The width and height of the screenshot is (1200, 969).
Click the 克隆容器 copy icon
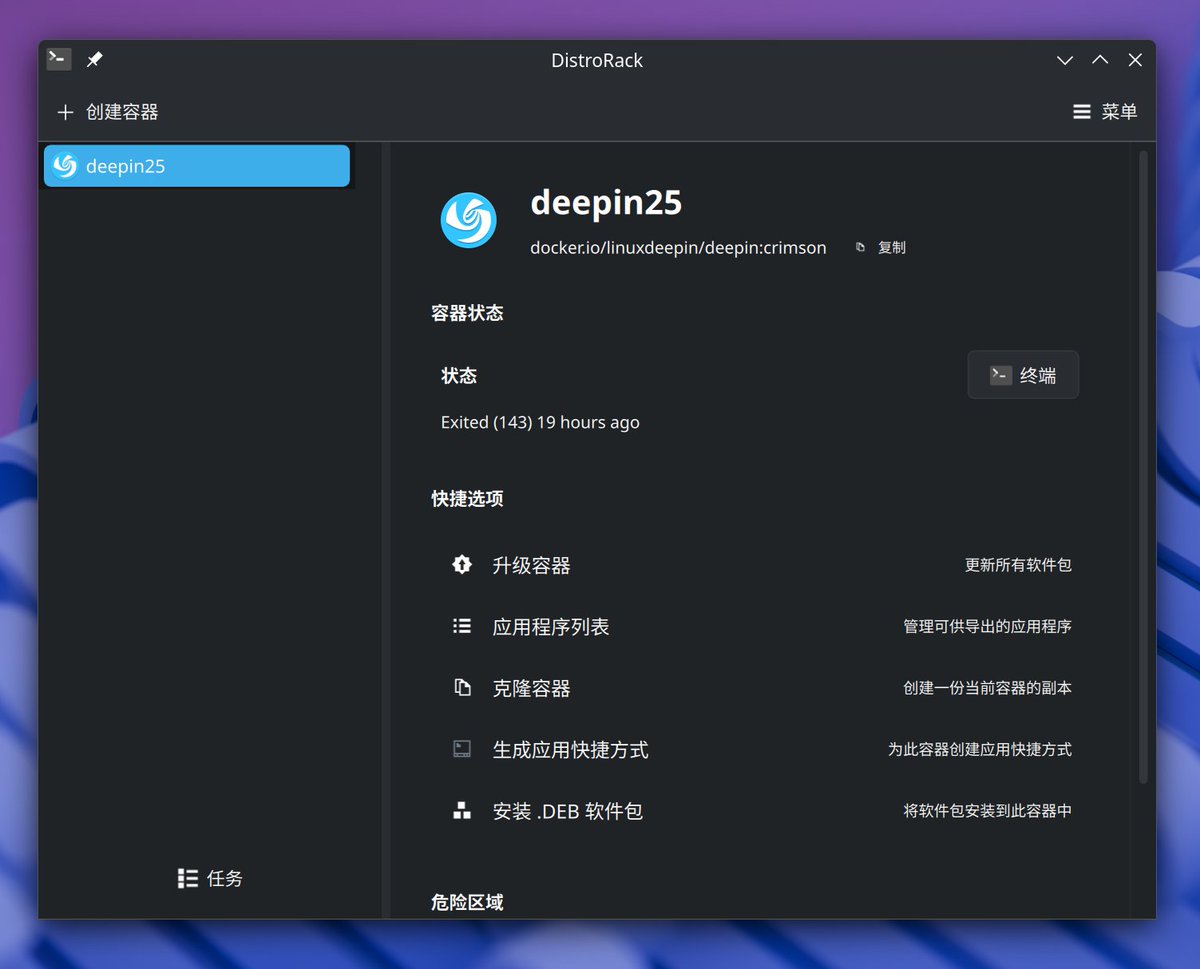[x=461, y=688]
